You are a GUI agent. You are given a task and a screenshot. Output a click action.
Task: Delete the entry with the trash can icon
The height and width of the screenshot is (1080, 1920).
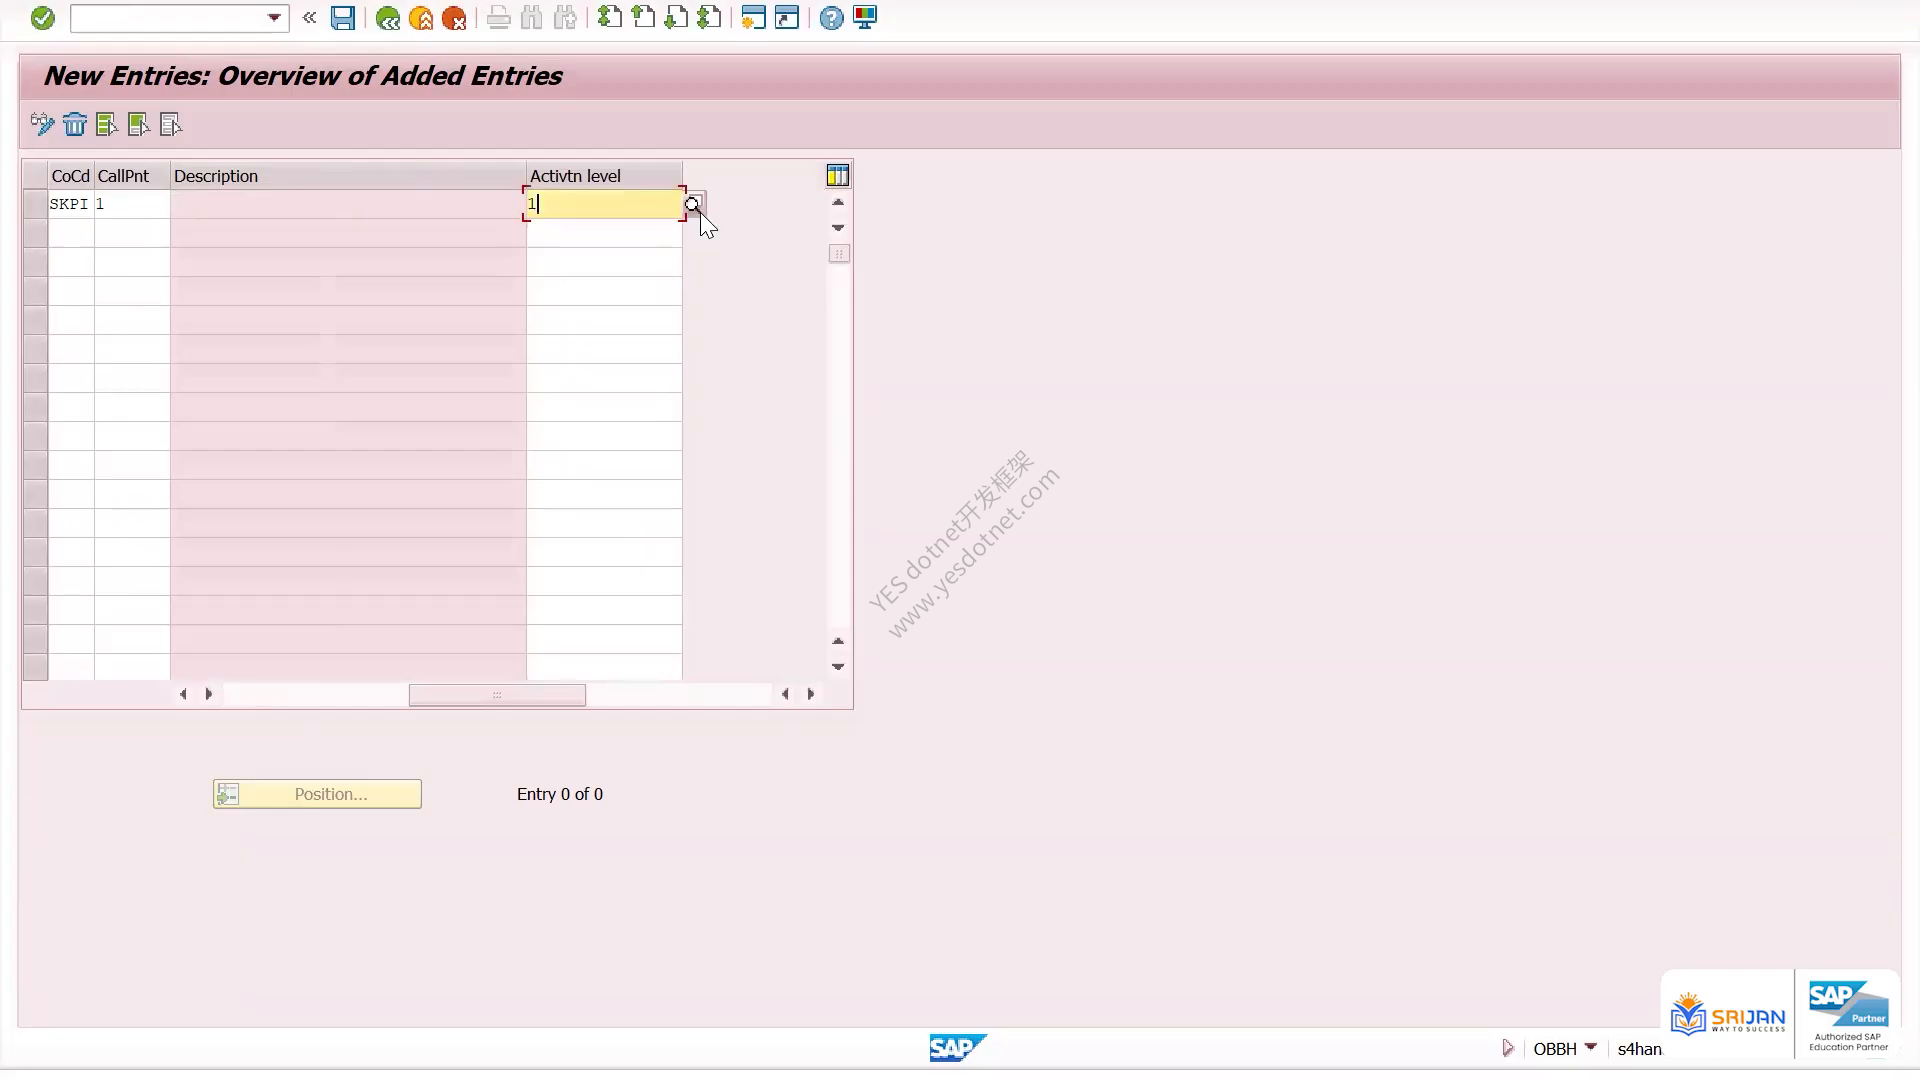point(75,124)
